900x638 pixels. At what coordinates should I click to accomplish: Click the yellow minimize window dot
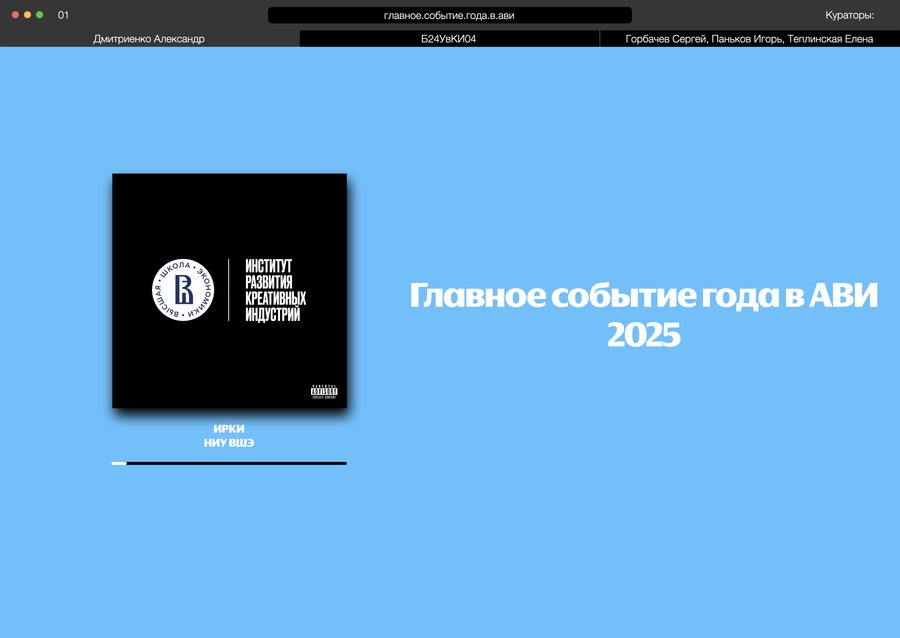(x=28, y=15)
